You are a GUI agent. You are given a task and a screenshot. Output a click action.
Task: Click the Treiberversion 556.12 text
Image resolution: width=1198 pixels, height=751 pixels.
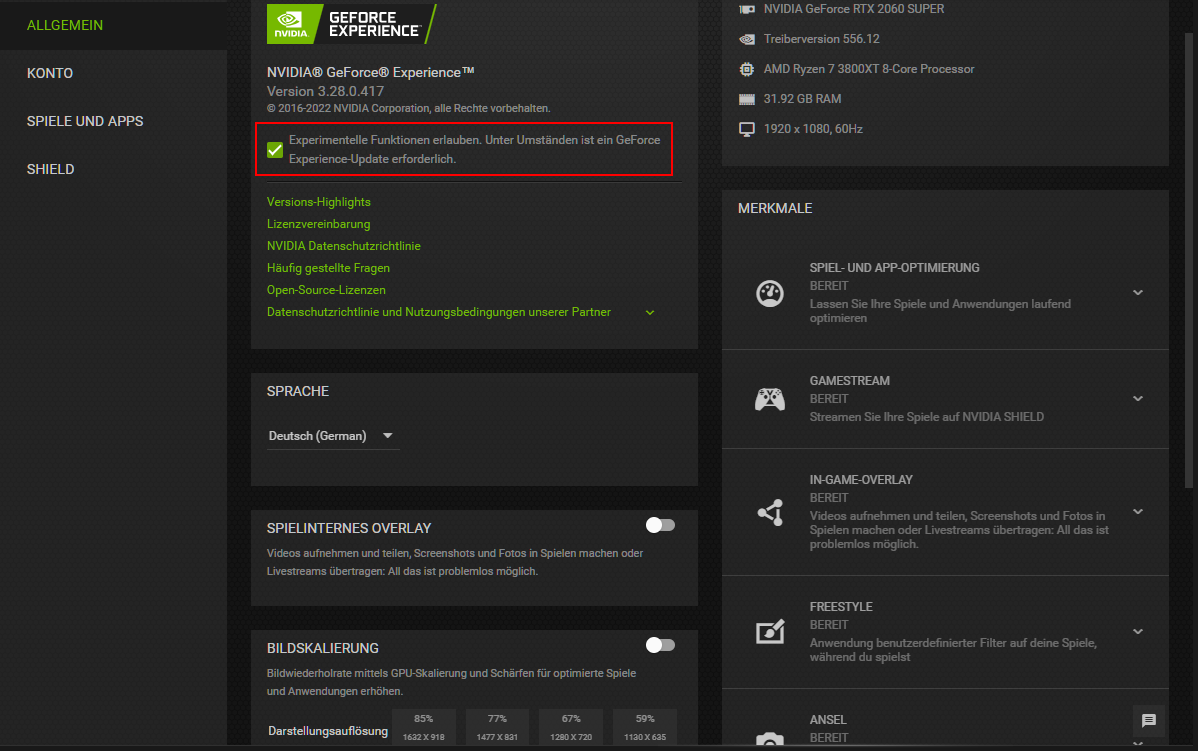coord(821,39)
